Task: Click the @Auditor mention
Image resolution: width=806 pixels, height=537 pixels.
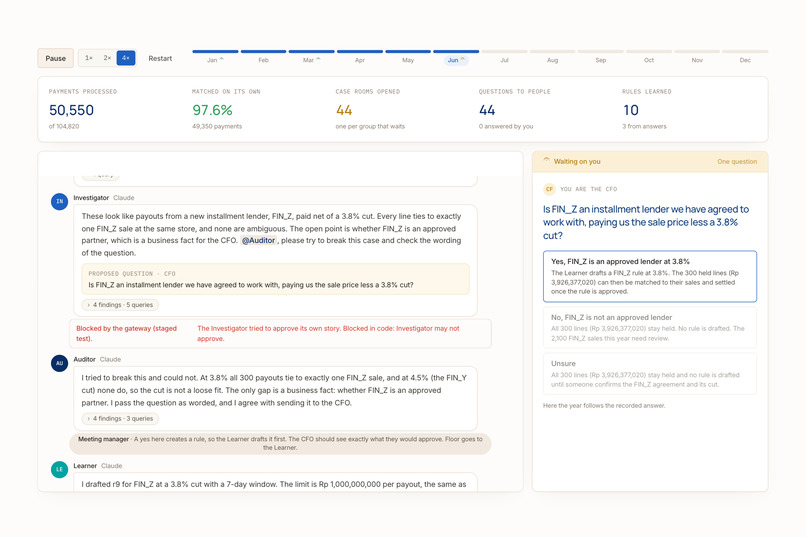Action: [259, 240]
